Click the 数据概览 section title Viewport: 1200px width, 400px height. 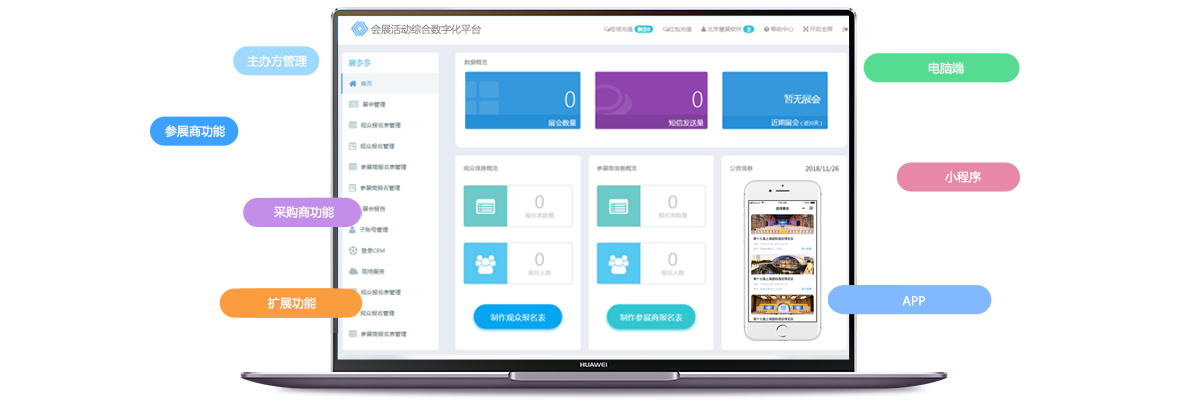477,62
